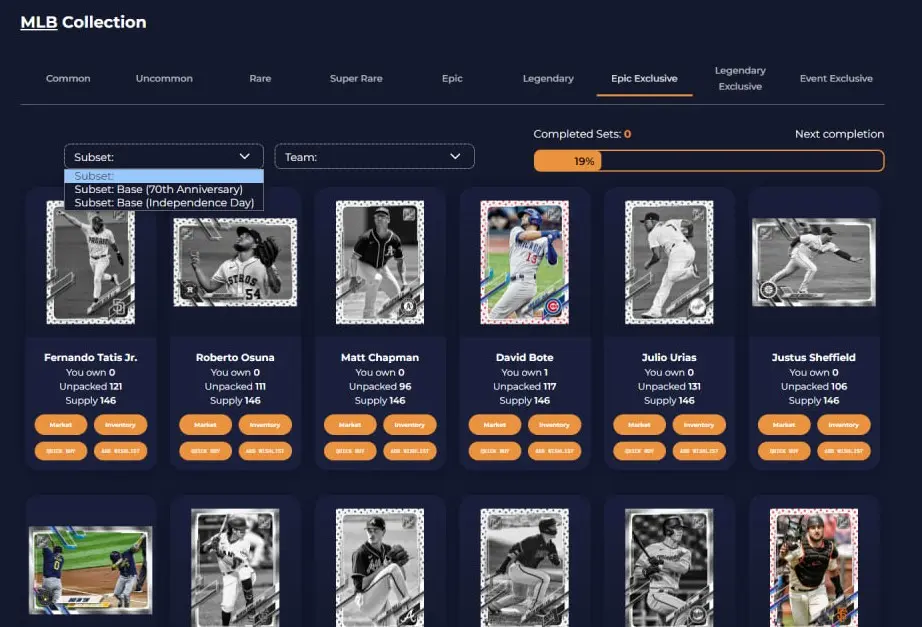
Task: Click "Unpacked 131" under Julio Urias
Action: (669, 386)
